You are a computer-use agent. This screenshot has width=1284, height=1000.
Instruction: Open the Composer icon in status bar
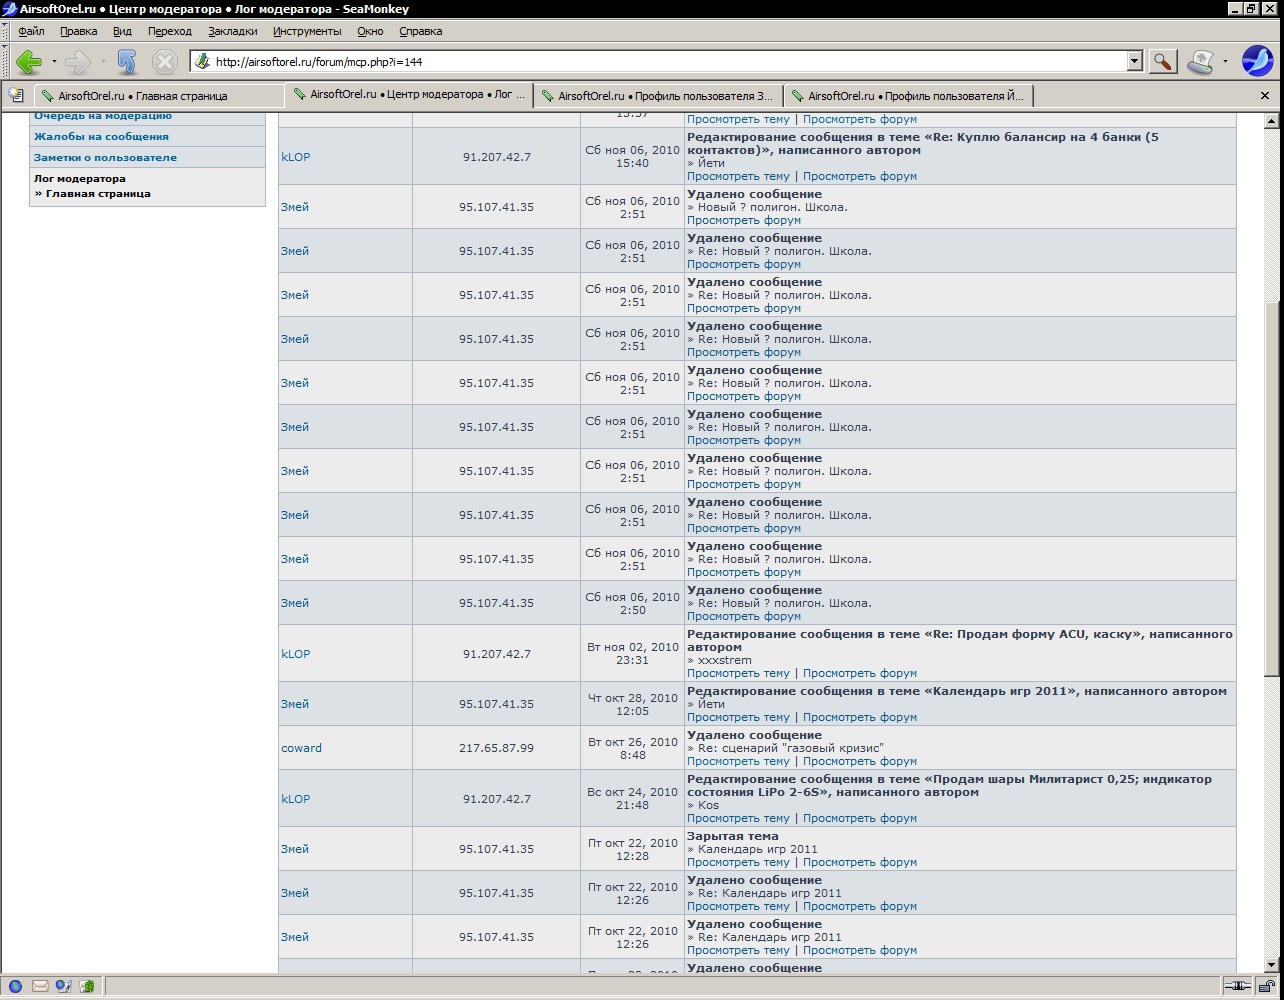pos(63,986)
